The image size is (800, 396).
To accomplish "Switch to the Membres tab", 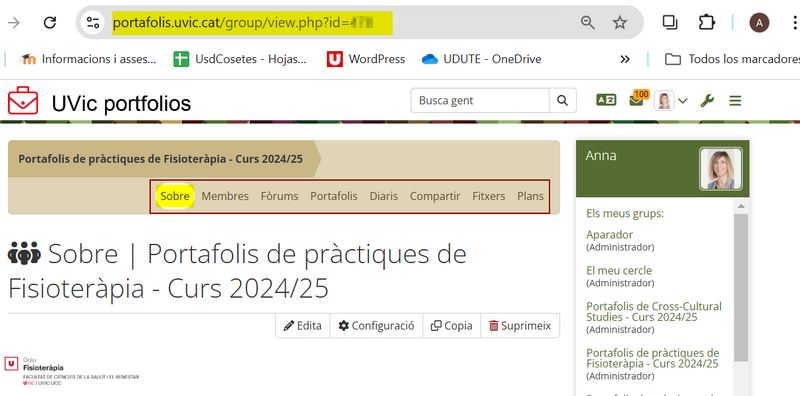I will click(x=225, y=196).
